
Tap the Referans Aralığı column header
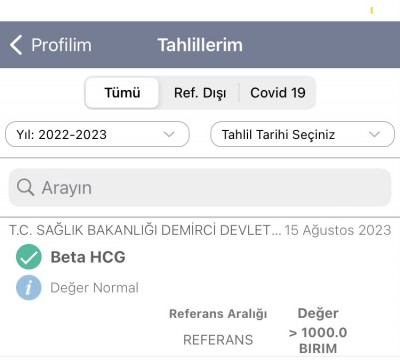tap(218, 314)
